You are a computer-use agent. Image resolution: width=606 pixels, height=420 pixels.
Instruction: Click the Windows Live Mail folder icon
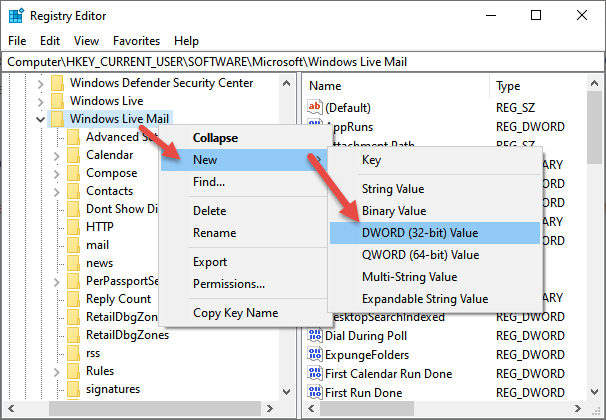58,119
